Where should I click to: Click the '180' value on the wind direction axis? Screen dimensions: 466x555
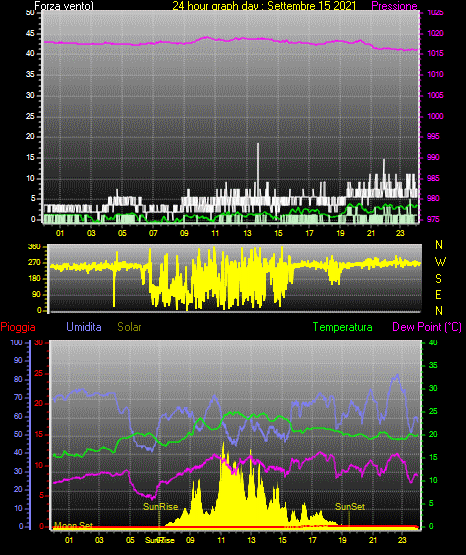point(34,279)
